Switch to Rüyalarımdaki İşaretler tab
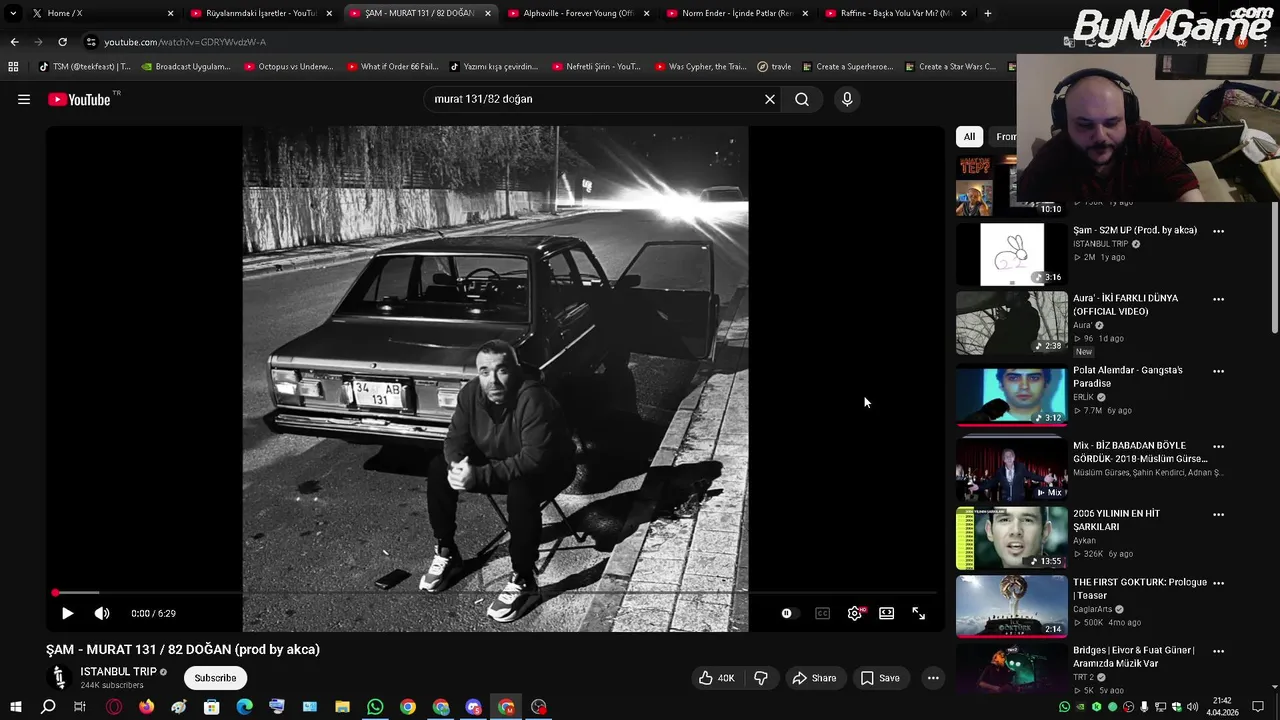The width and height of the screenshot is (1280, 720). click(260, 13)
